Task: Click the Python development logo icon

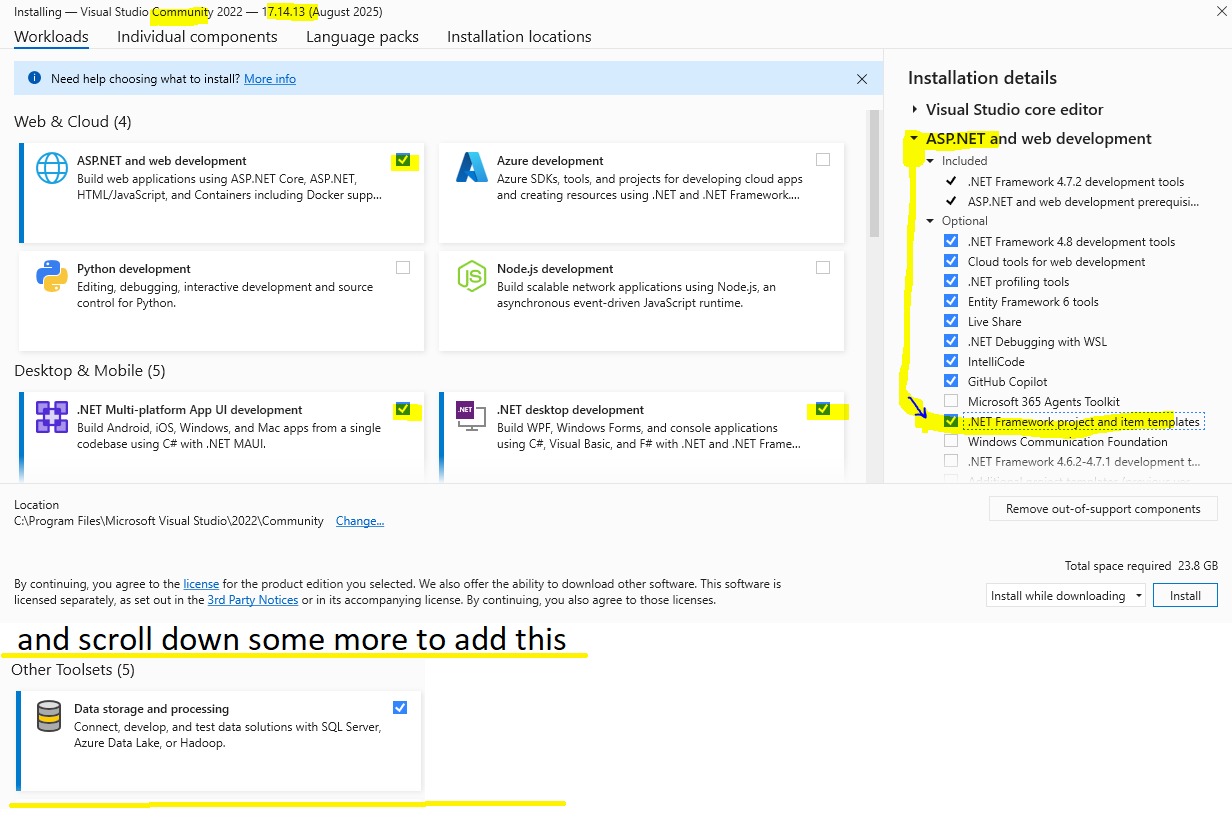Action: tap(52, 276)
